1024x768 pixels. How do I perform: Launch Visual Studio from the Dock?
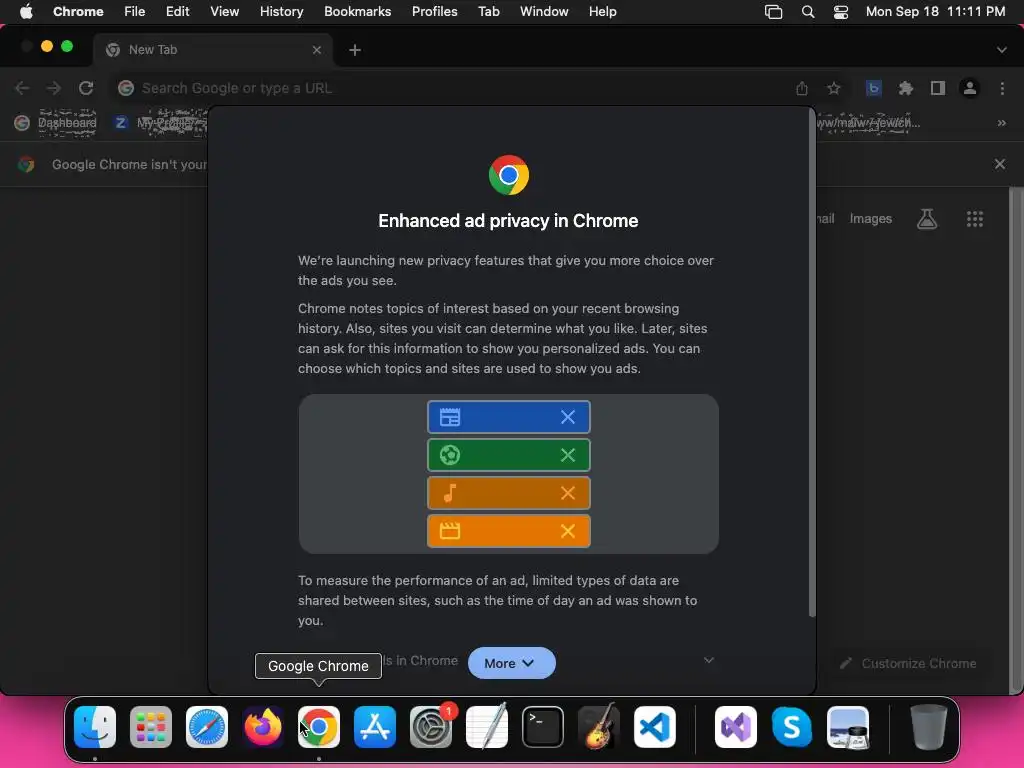(736, 727)
